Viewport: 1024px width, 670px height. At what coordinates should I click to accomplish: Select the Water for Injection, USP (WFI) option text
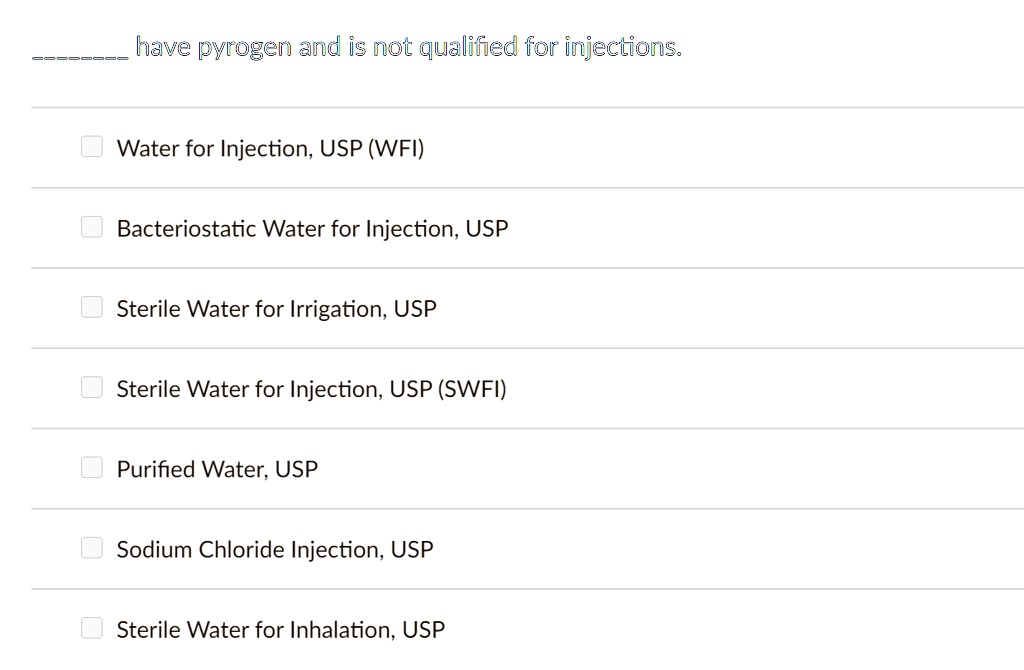pos(270,148)
